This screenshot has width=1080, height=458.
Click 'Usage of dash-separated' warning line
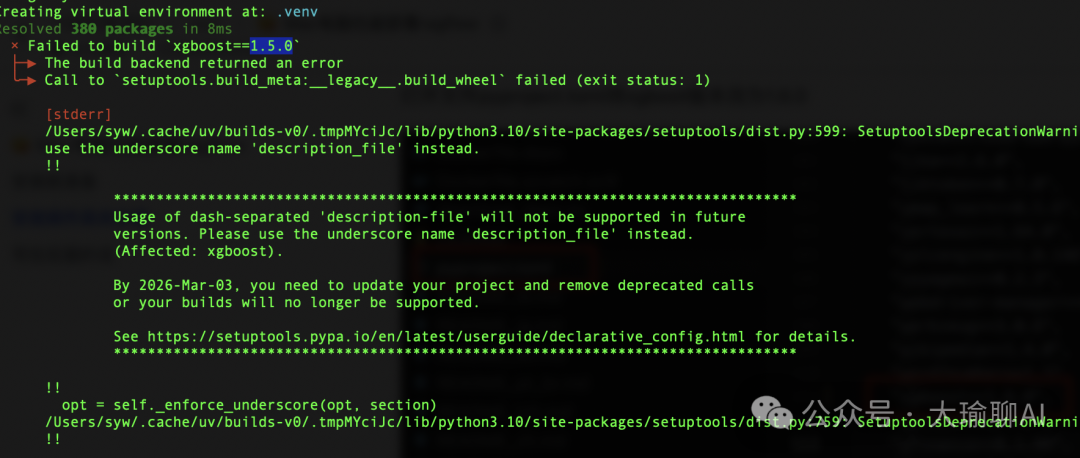pos(429,217)
